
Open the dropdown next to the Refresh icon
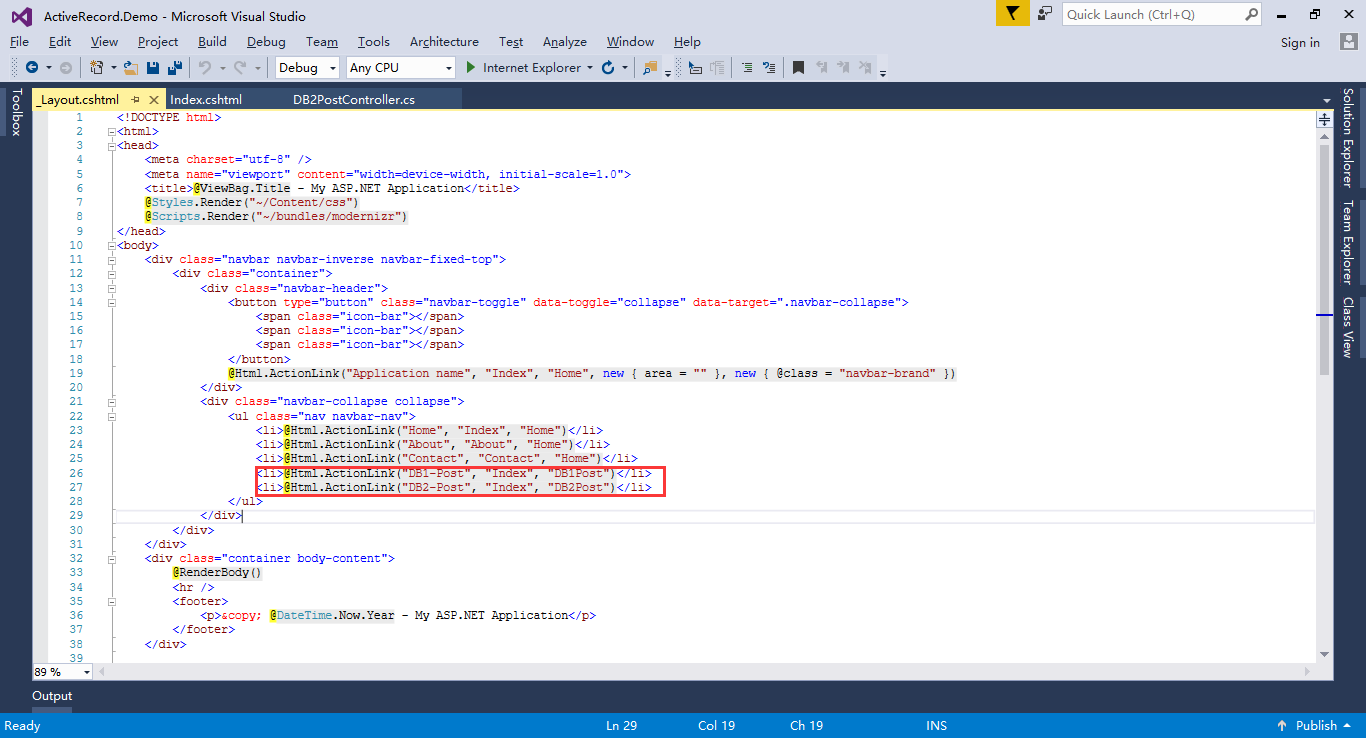625,68
